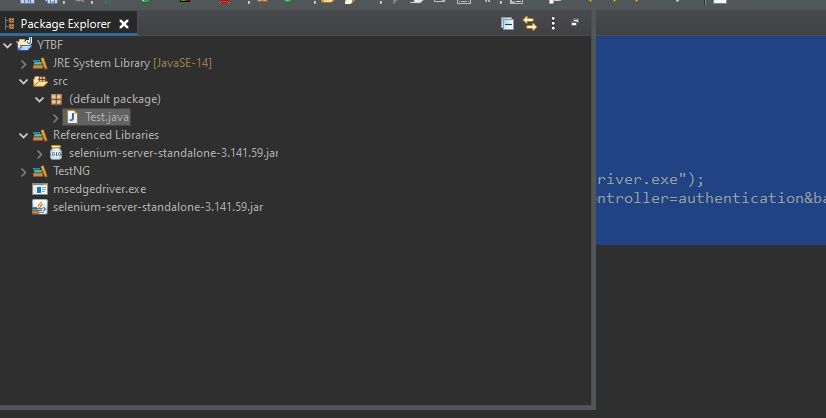Select the src folder label
Image resolution: width=826 pixels, height=418 pixels.
click(x=60, y=81)
